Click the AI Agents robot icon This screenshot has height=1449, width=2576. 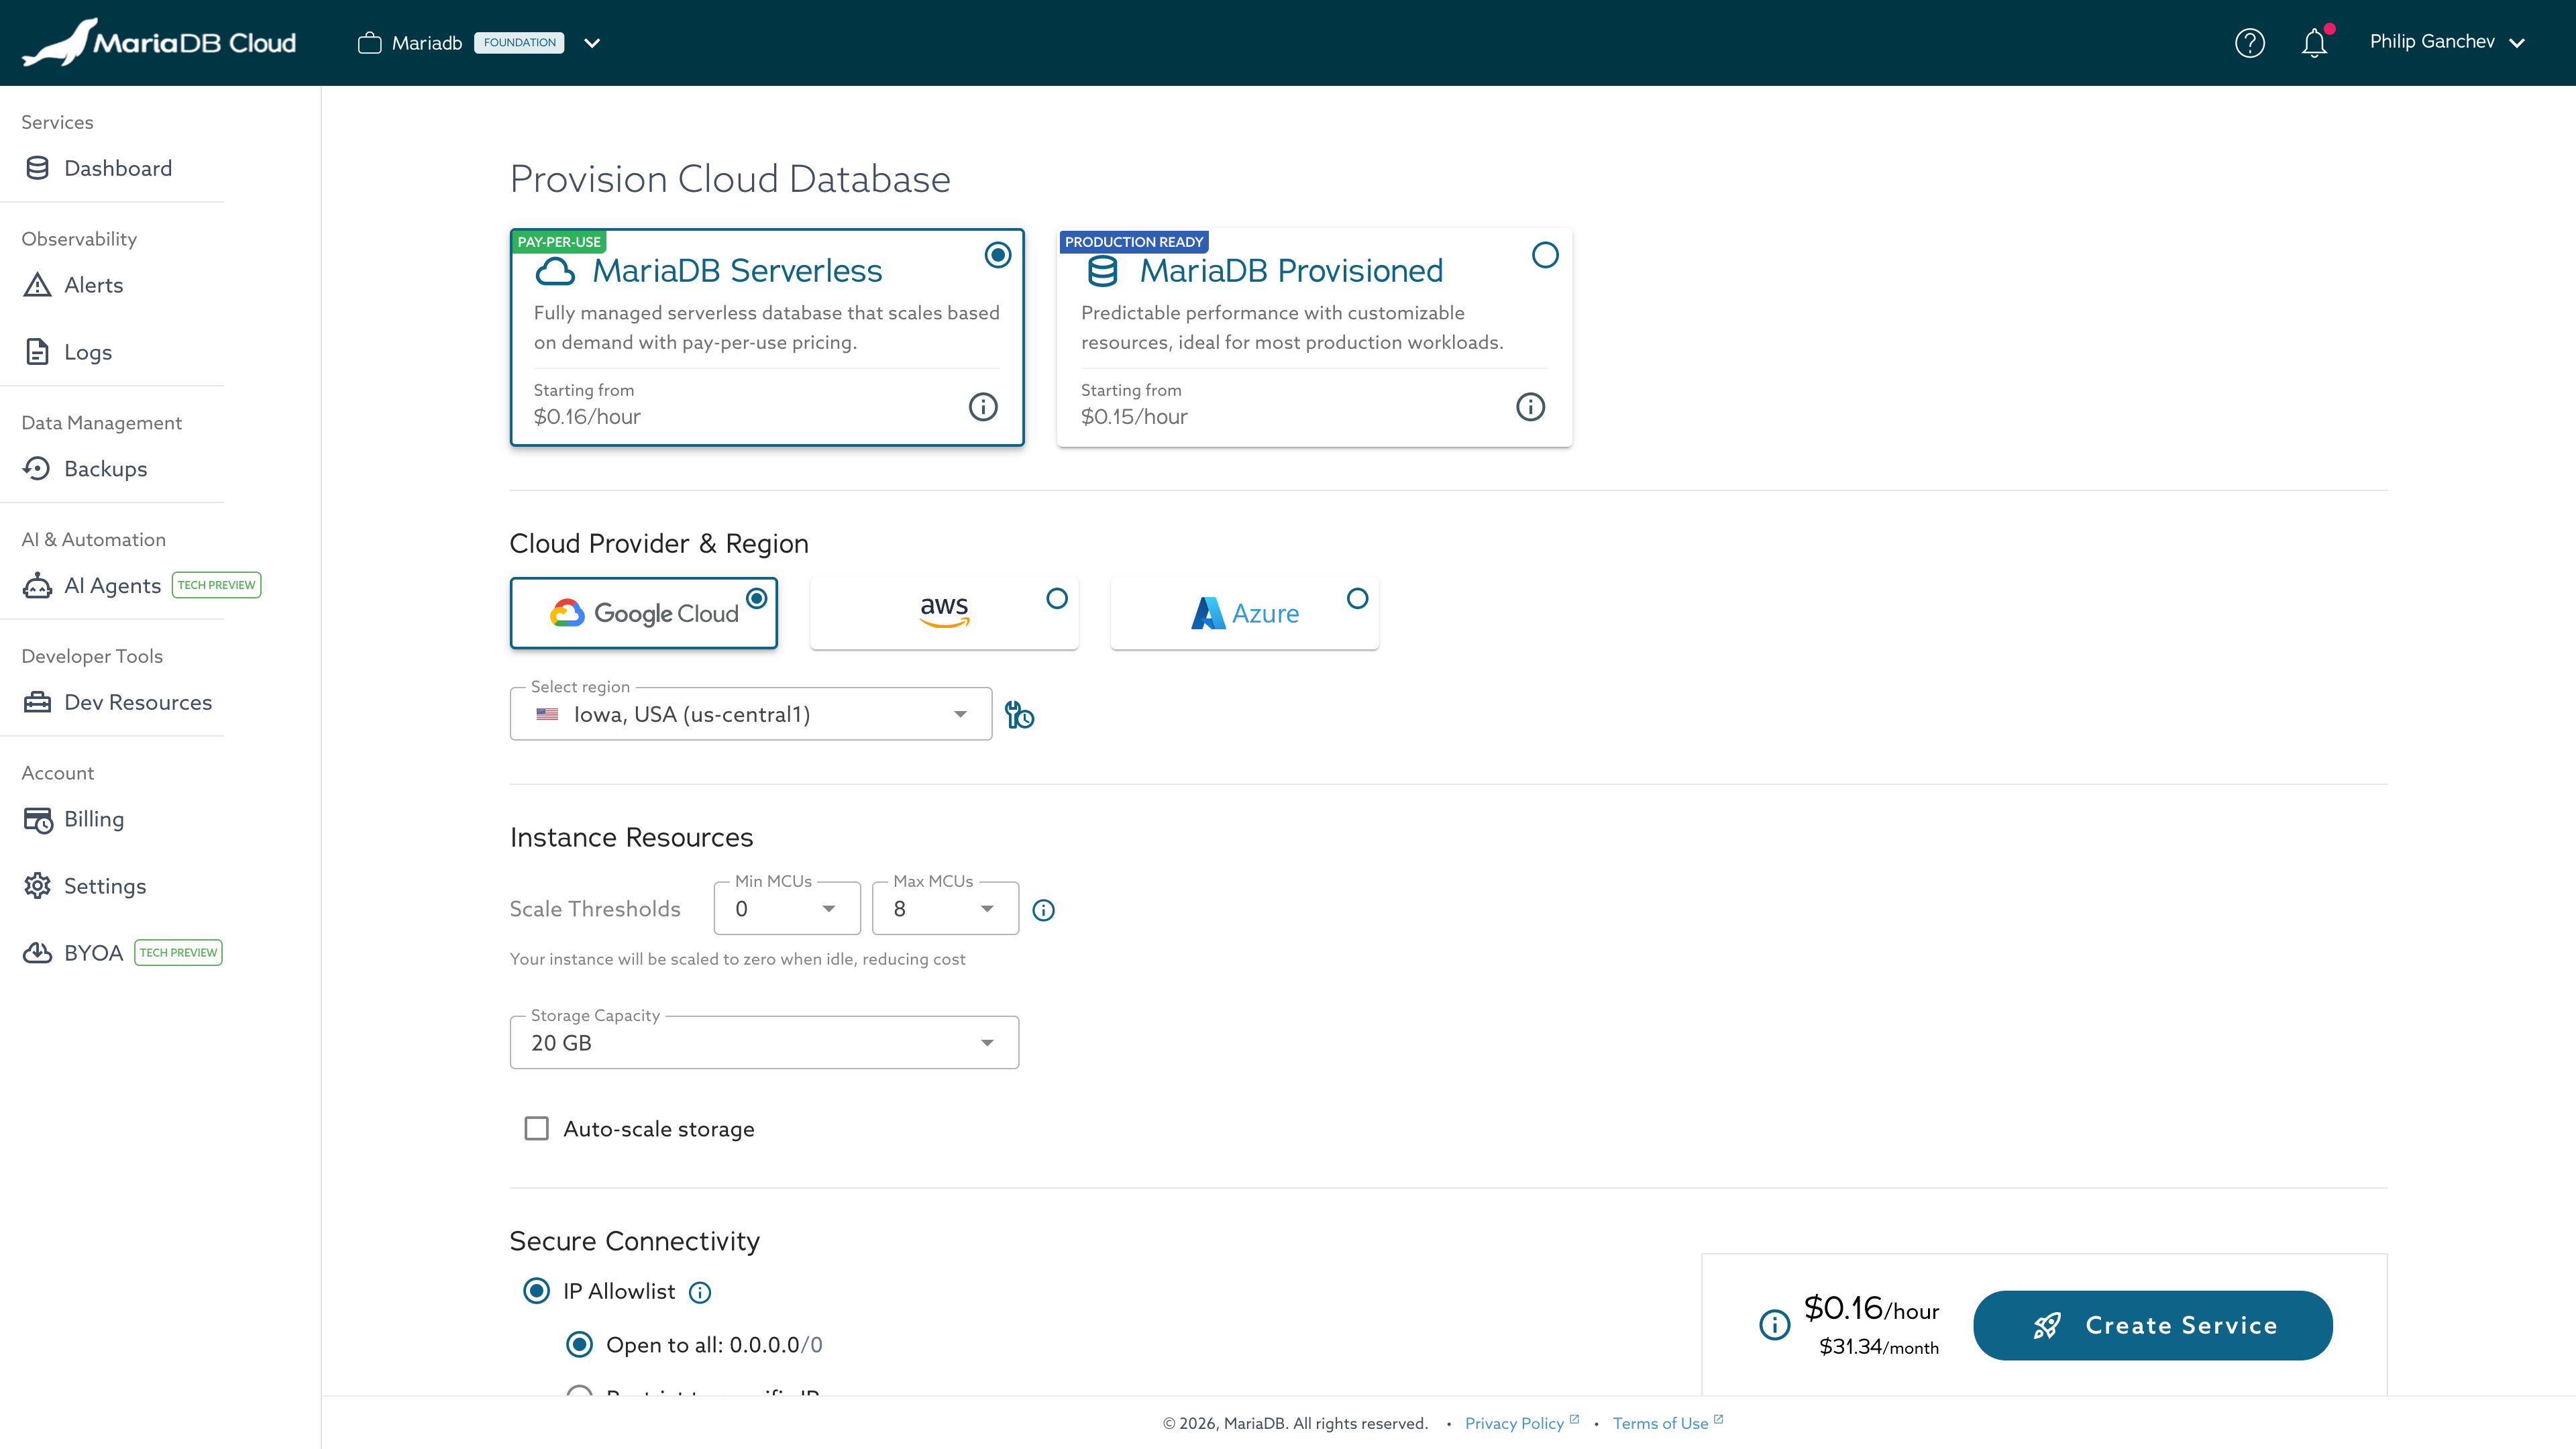37,585
